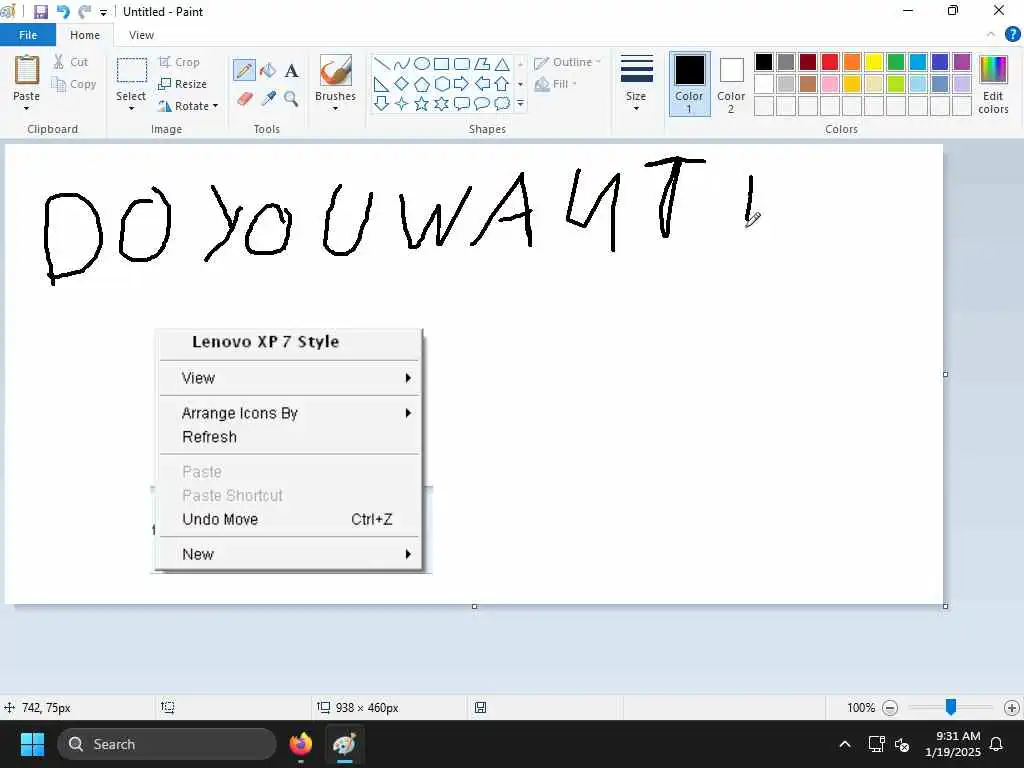This screenshot has height=768, width=1024.
Task: Select the Eraser tool
Action: (244, 99)
